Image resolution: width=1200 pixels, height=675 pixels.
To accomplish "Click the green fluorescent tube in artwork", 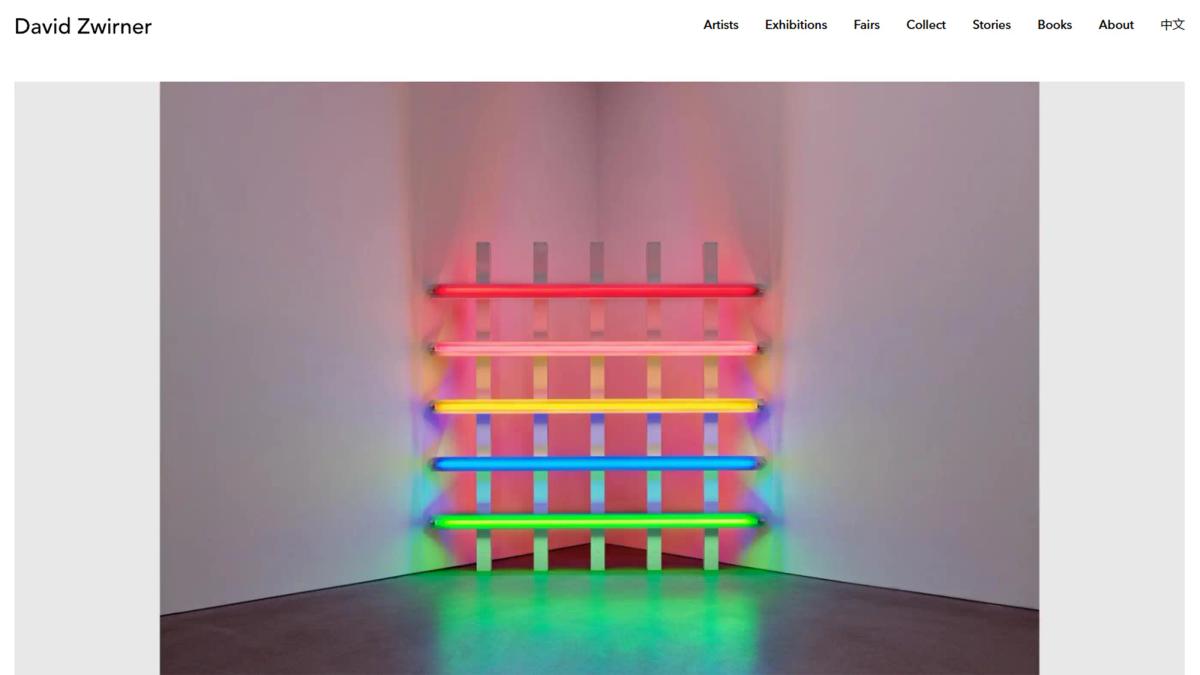I will pyautogui.click(x=596, y=521).
